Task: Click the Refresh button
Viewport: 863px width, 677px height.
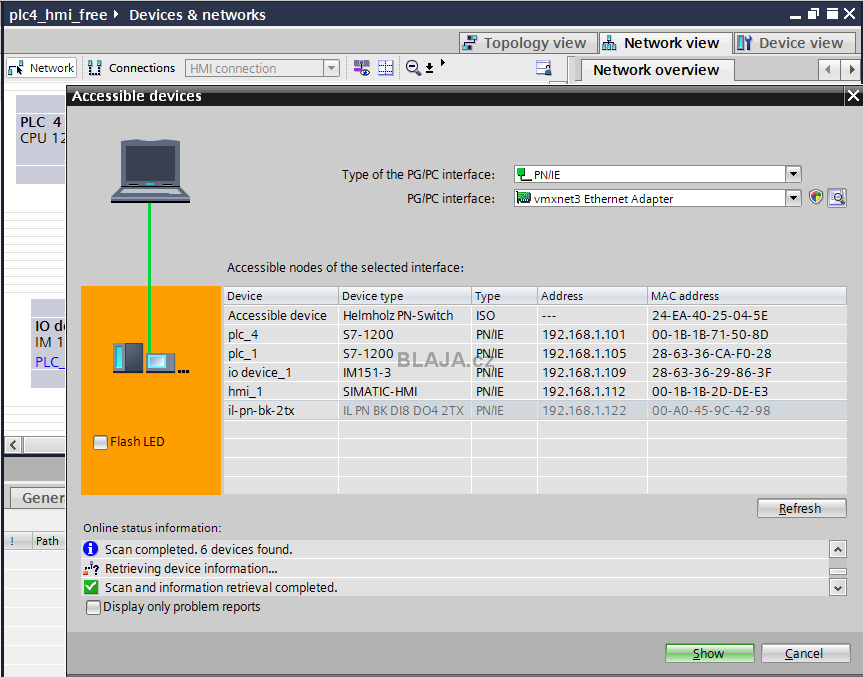Action: tap(801, 508)
